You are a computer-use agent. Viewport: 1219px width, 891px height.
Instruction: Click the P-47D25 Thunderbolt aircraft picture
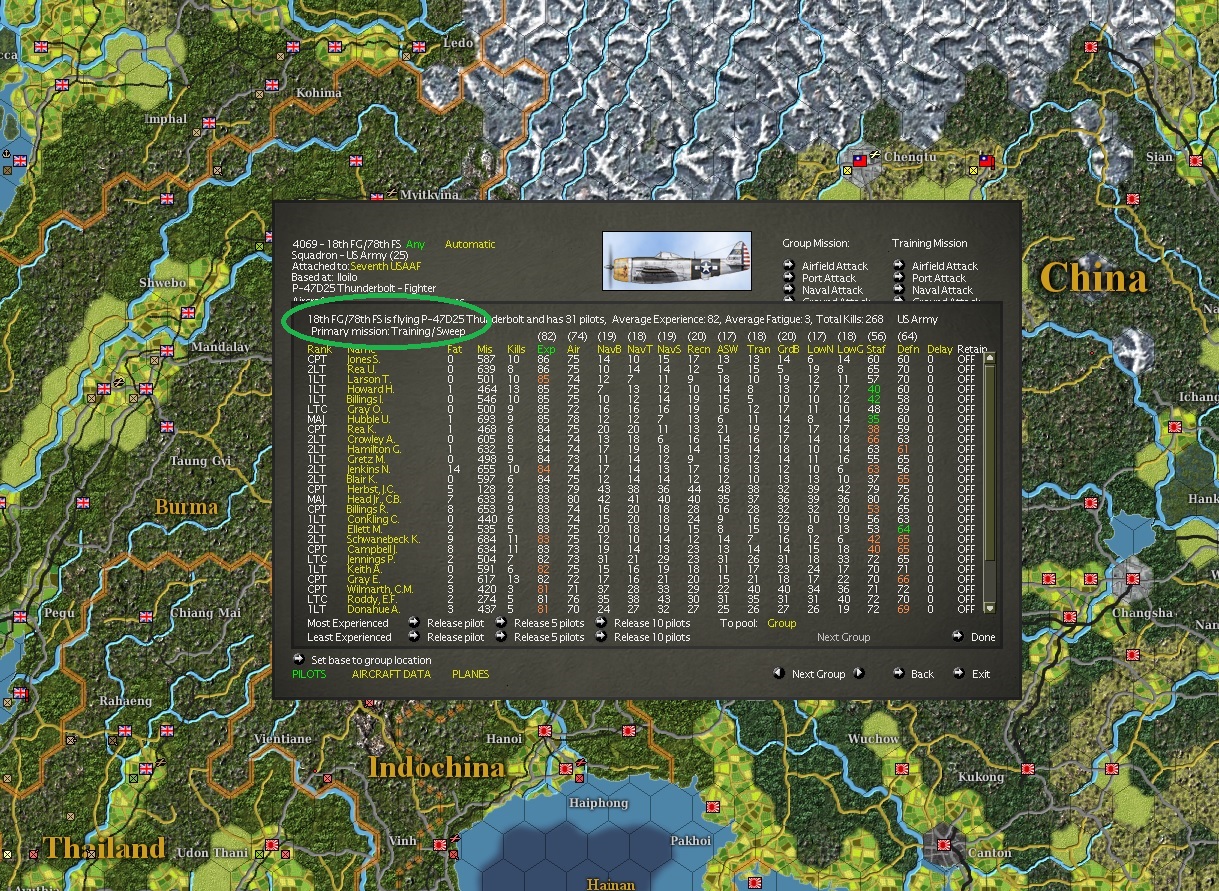(677, 262)
